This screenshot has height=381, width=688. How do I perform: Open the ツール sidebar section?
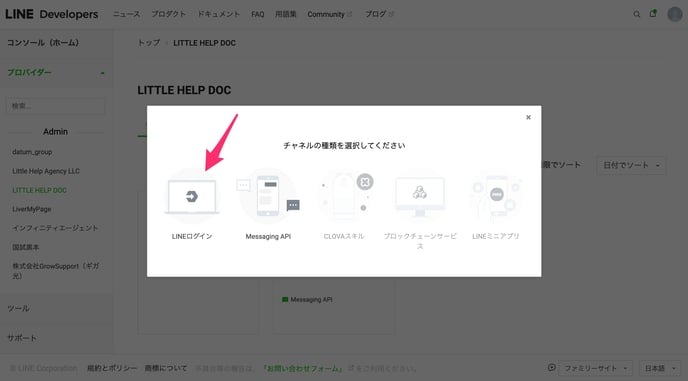point(18,308)
